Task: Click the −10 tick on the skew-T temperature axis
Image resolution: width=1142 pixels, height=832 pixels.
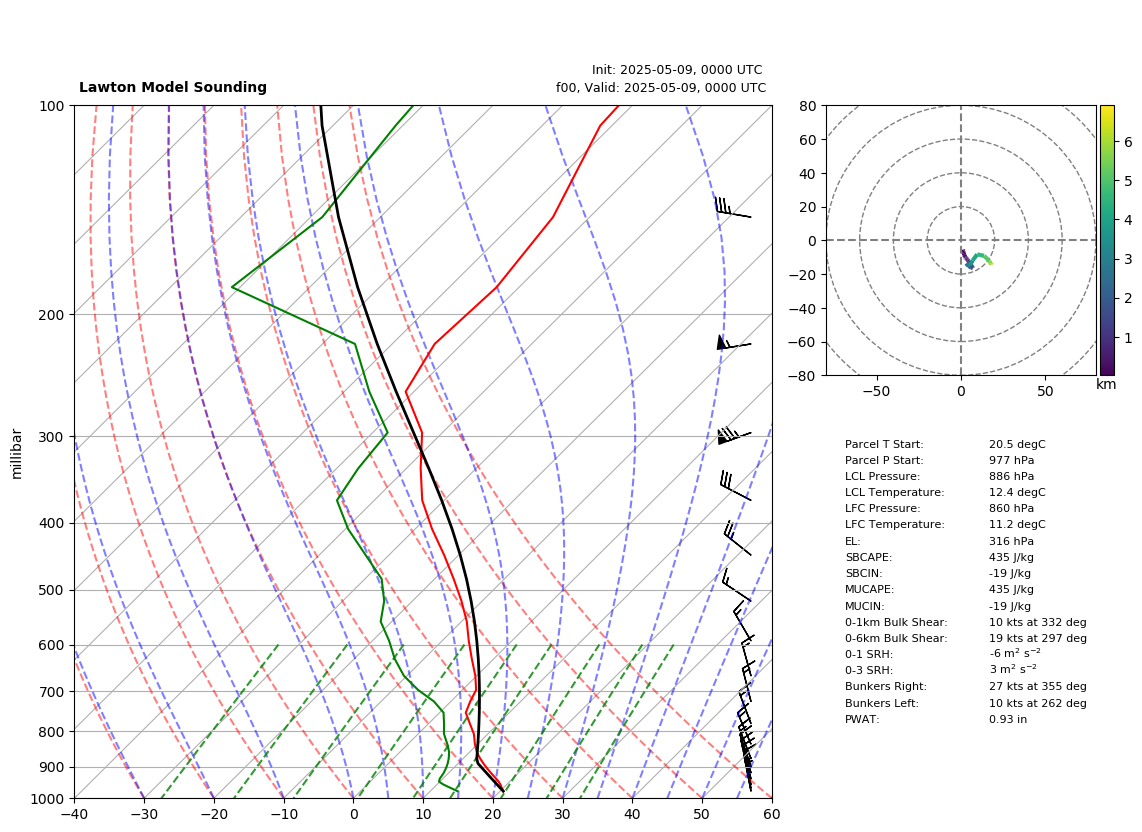Action: coord(283,814)
